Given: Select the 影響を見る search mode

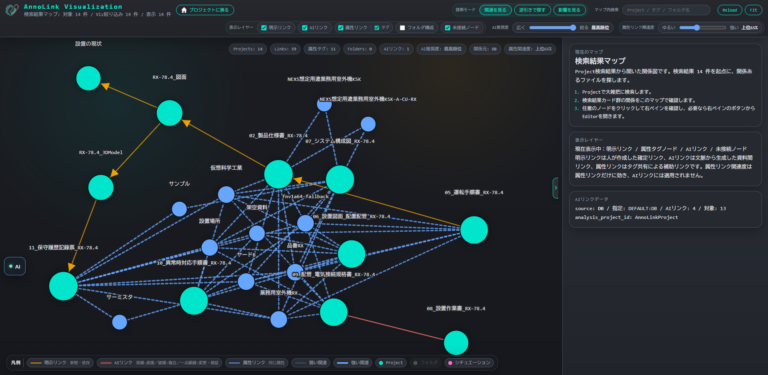Looking at the screenshot, I should coord(570,10).
